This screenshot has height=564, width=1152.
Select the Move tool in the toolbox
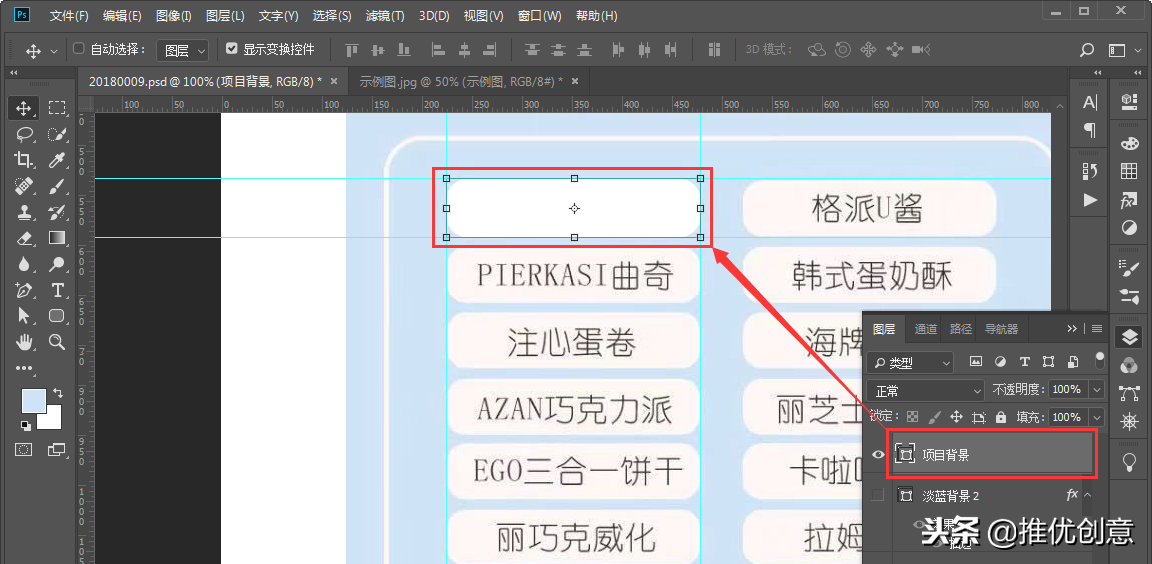[x=24, y=109]
